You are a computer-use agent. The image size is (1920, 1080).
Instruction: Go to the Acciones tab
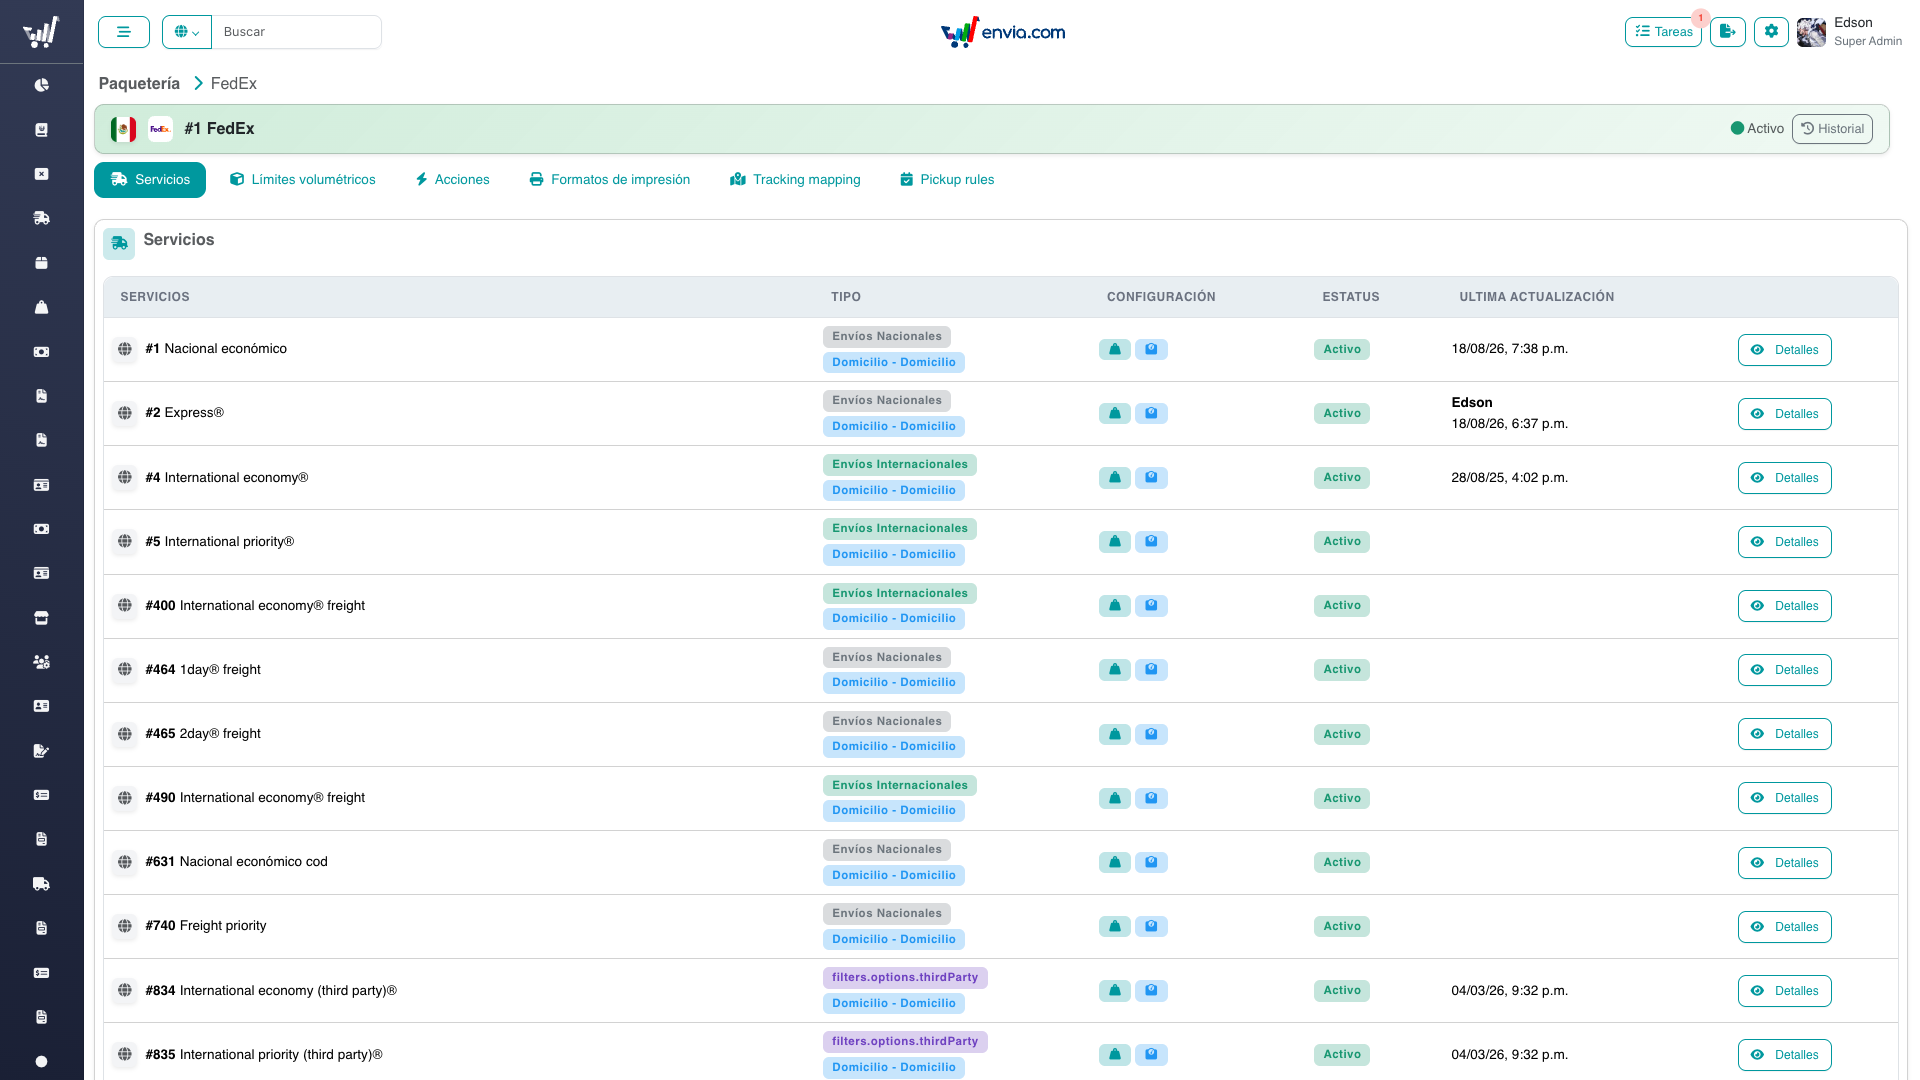[452, 180]
